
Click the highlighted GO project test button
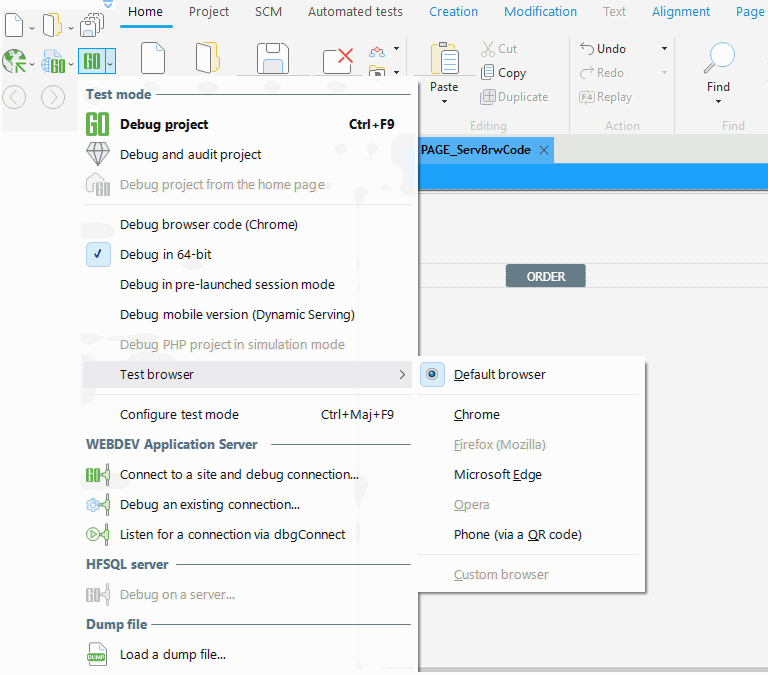tap(92, 61)
